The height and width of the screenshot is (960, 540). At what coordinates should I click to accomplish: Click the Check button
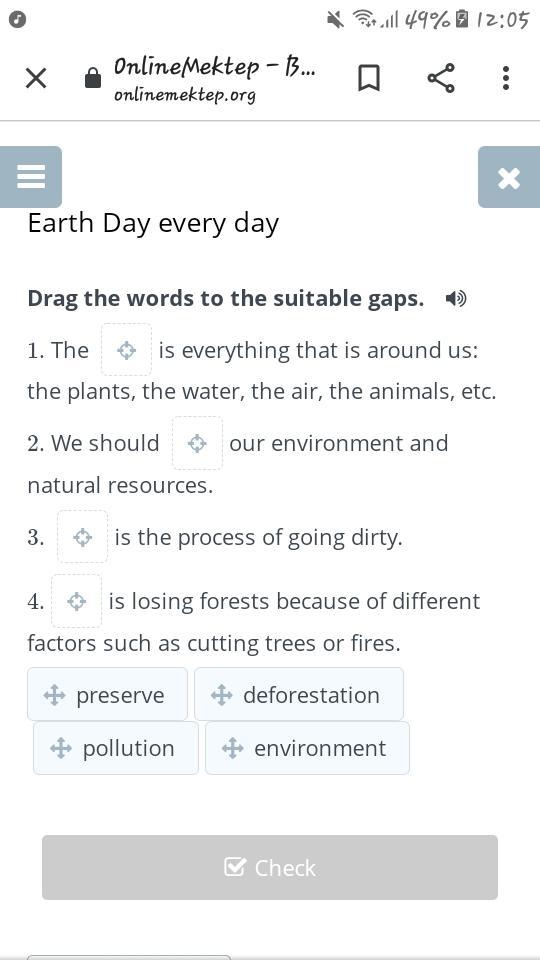pyautogui.click(x=270, y=867)
